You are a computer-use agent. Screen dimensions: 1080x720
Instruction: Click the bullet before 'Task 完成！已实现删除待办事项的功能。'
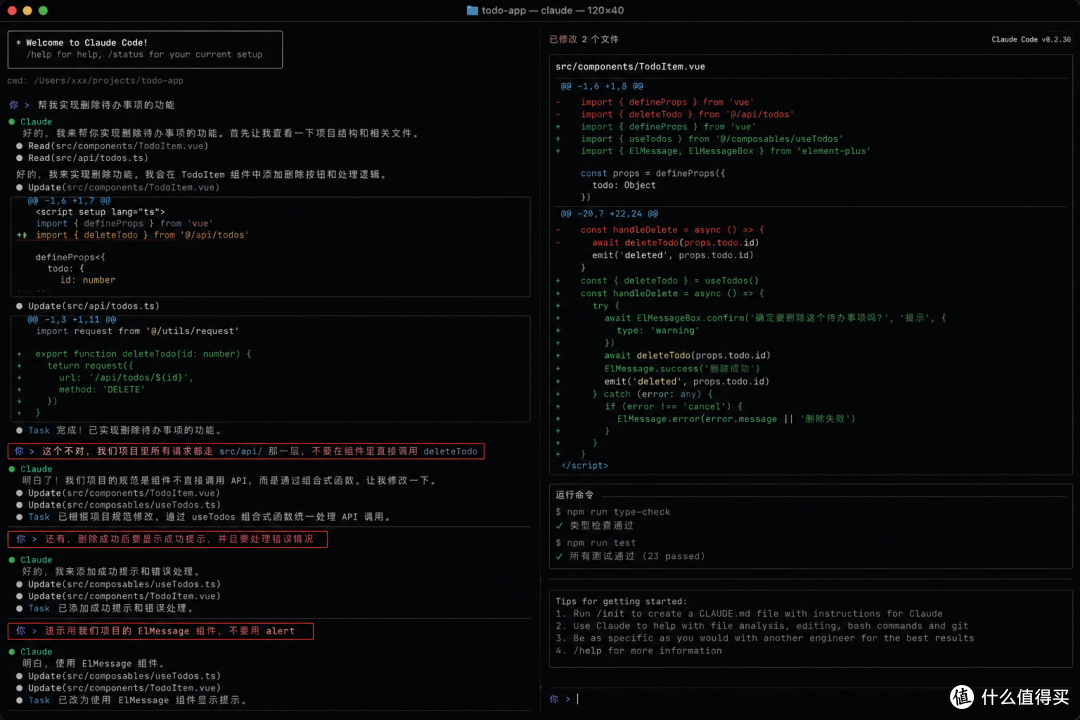pos(19,431)
